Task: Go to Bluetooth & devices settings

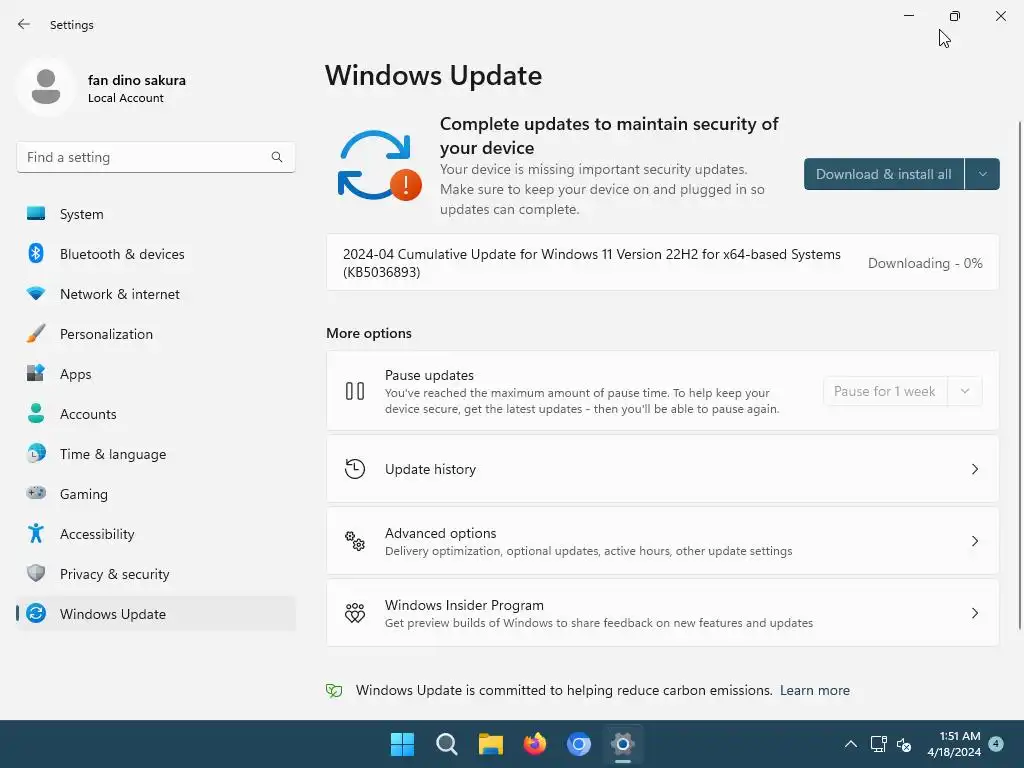Action: coord(156,253)
